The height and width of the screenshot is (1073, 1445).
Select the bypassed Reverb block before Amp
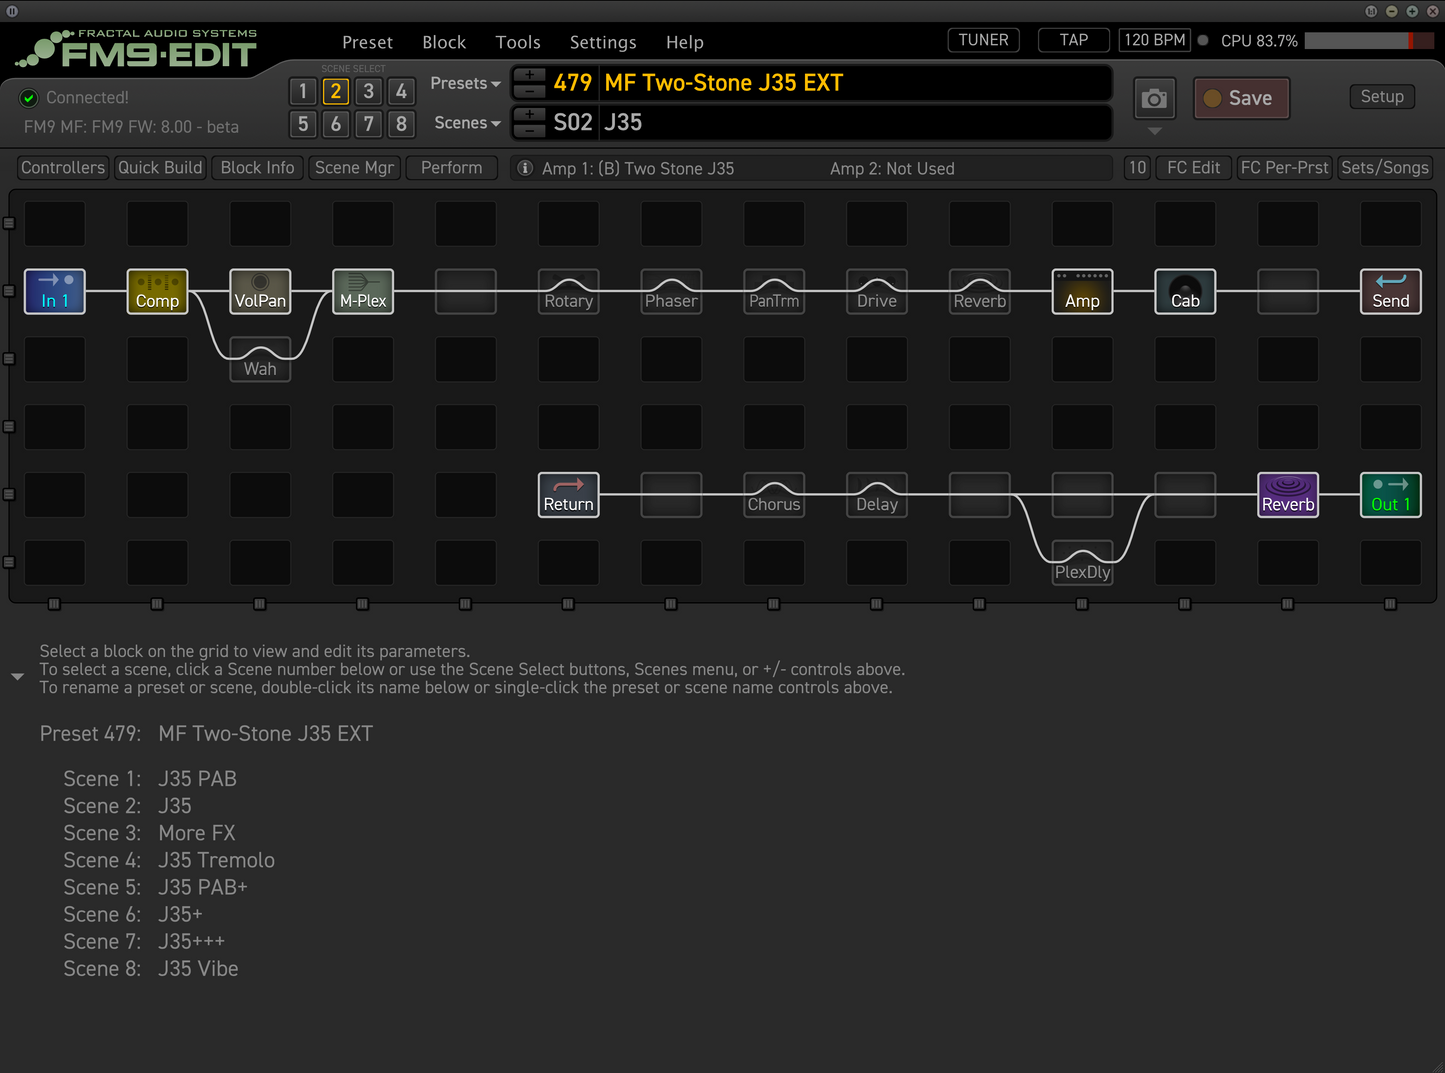point(980,291)
